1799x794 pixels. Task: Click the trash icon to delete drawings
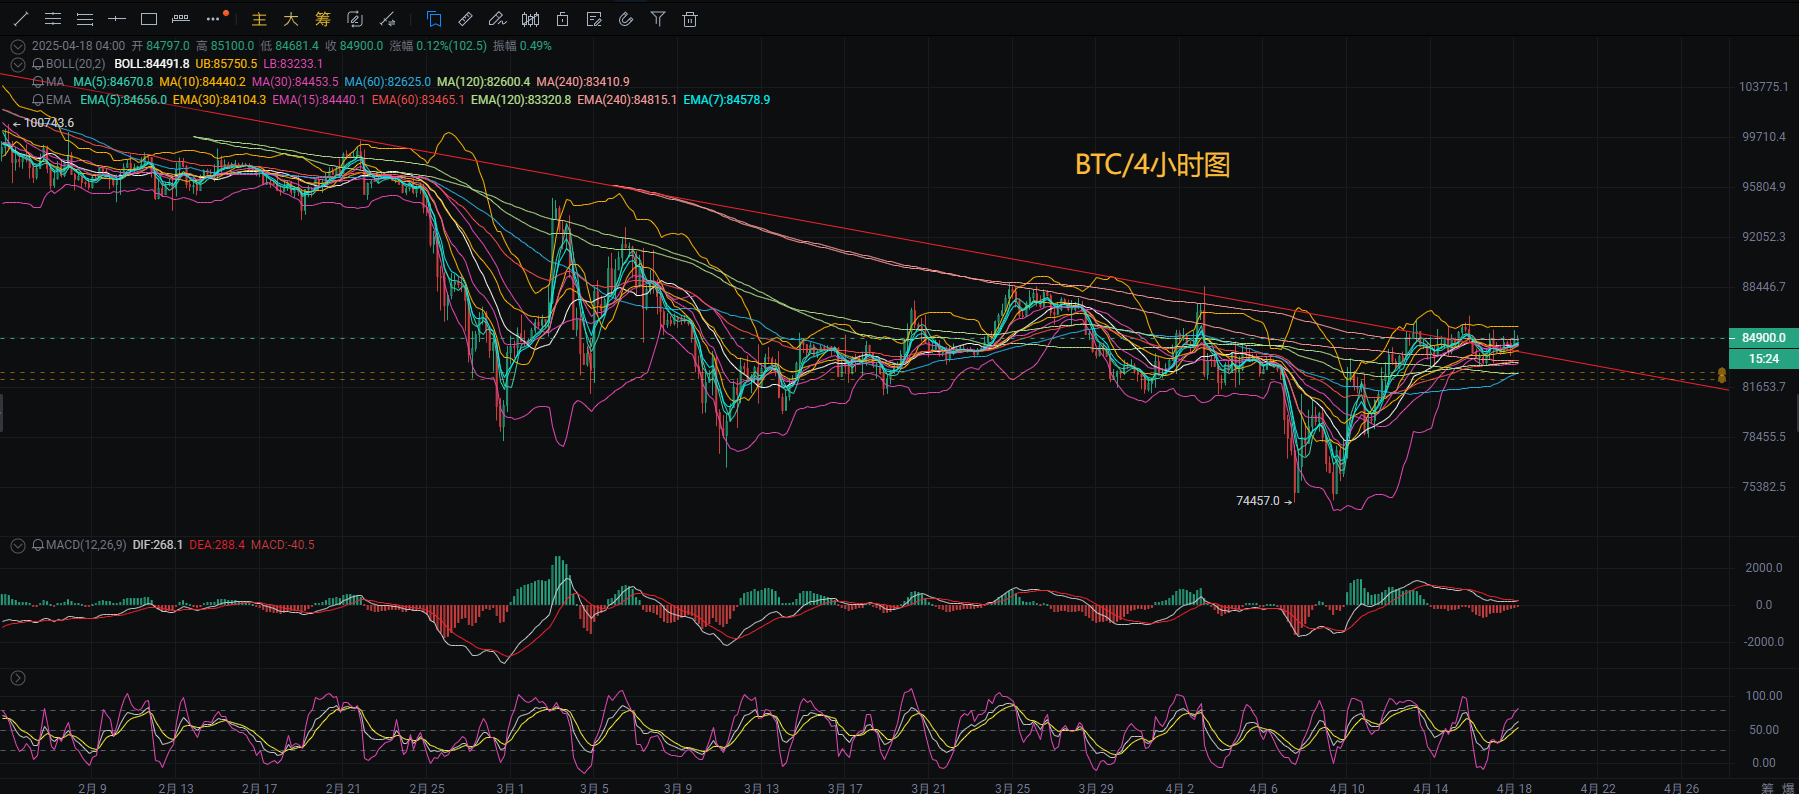[x=690, y=19]
